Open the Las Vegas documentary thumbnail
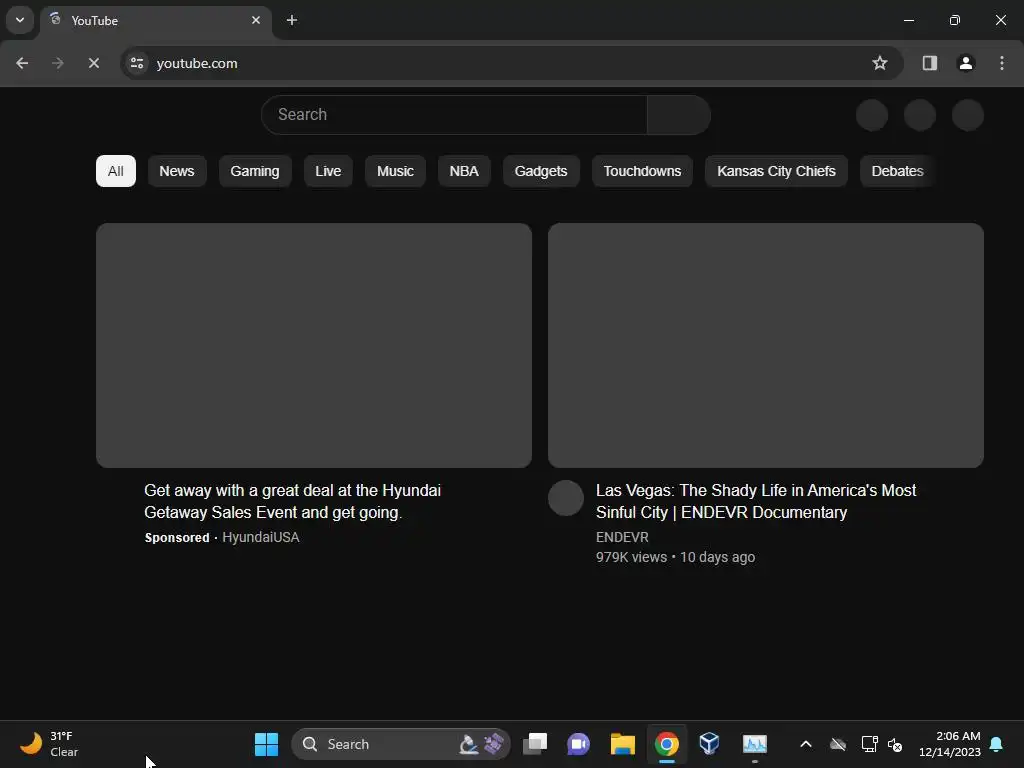 (x=765, y=345)
